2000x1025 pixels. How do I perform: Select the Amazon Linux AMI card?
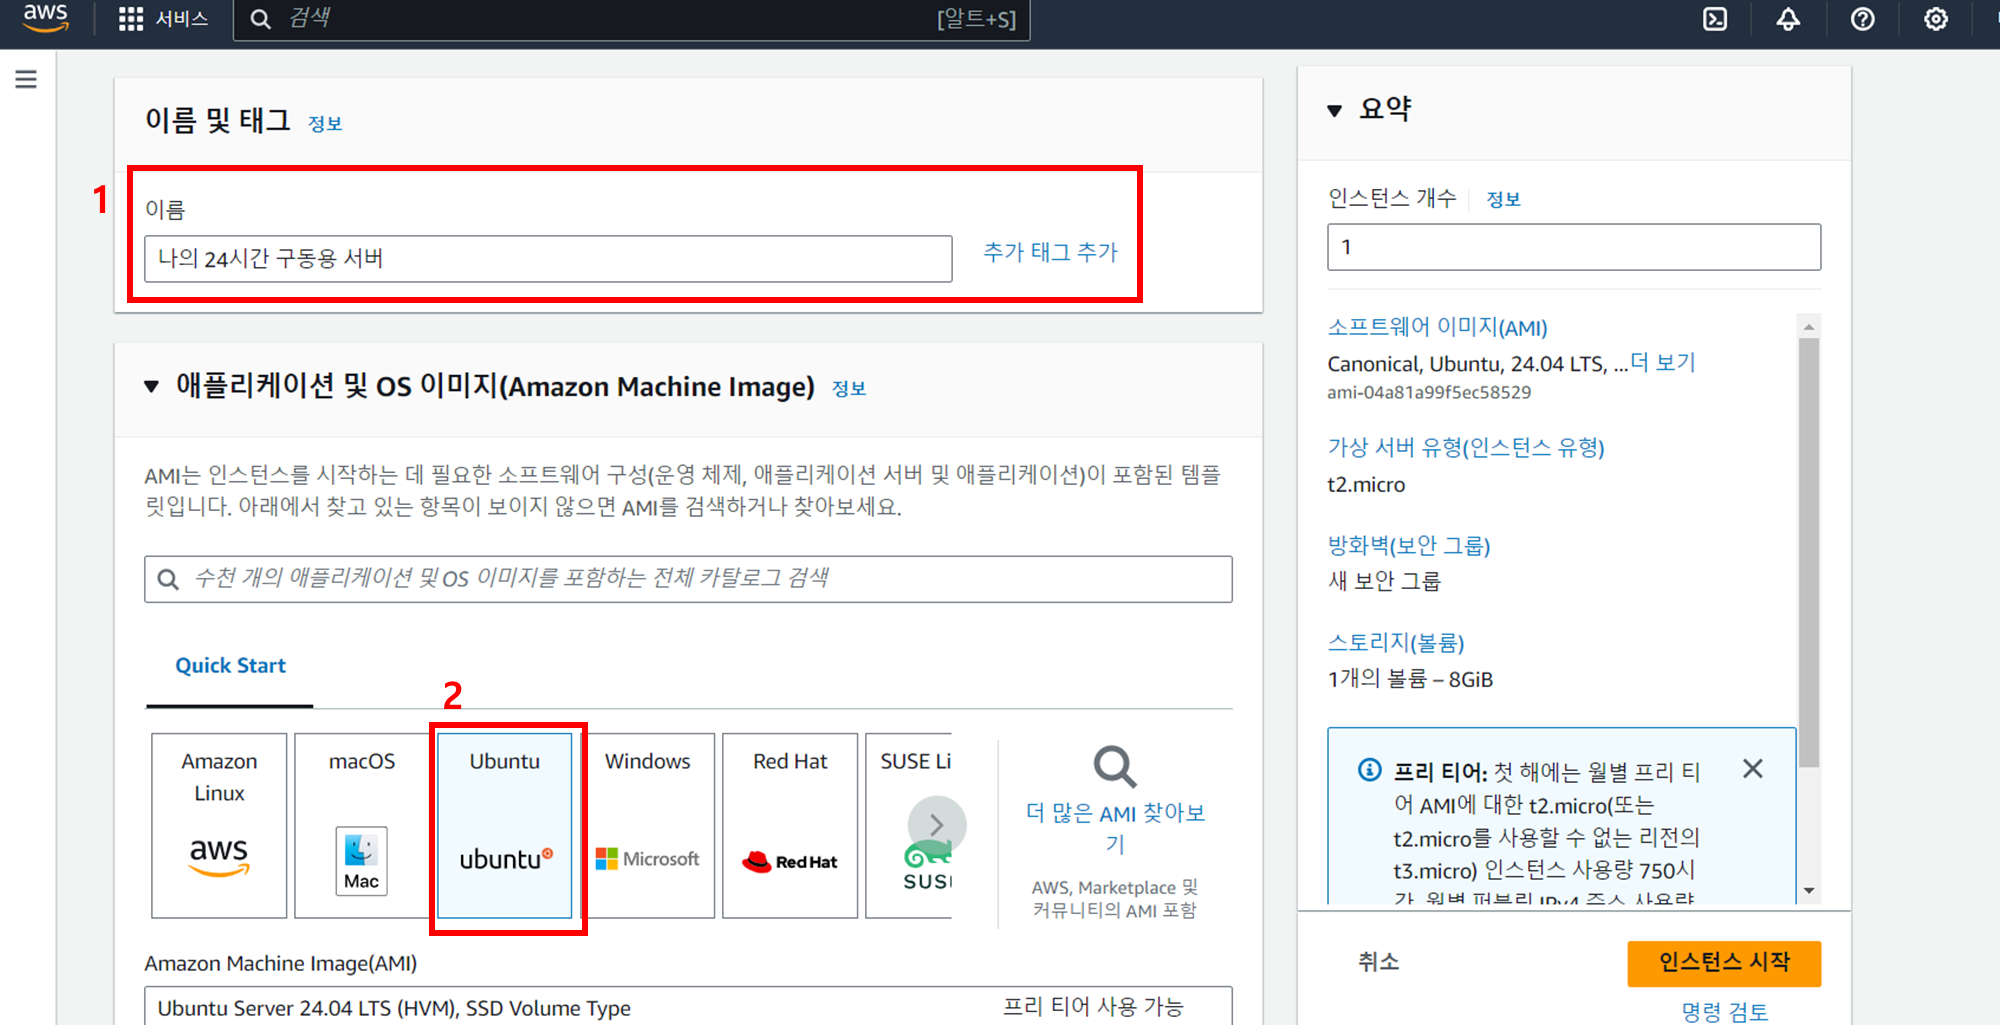click(219, 825)
